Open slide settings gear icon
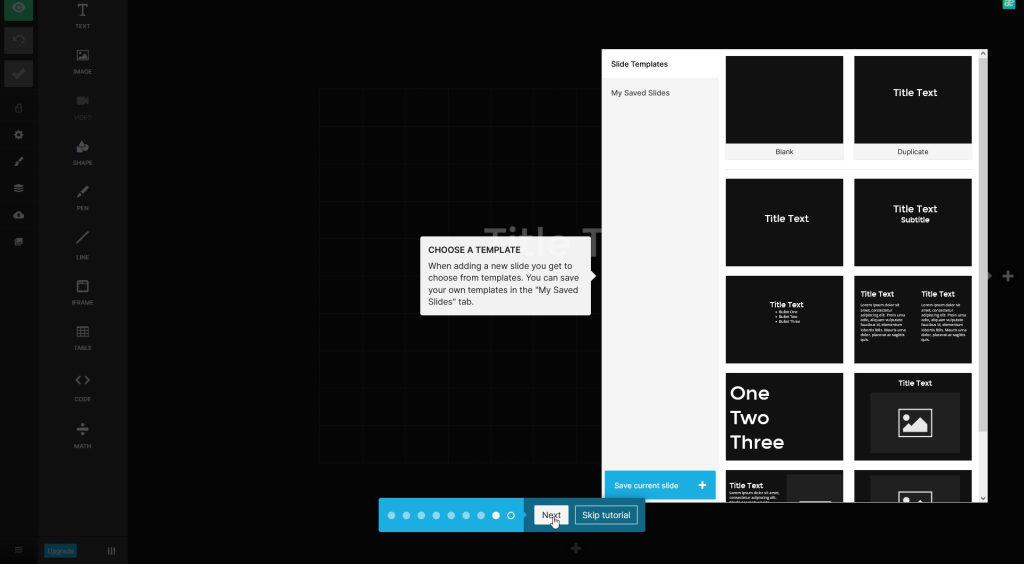The width and height of the screenshot is (1024, 564). pos(18,134)
